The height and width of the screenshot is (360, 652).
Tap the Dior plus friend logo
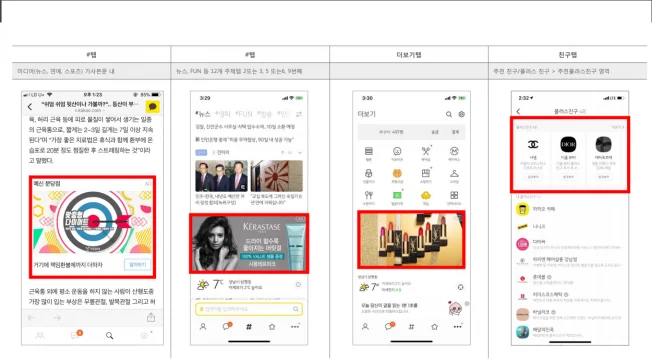(568, 144)
